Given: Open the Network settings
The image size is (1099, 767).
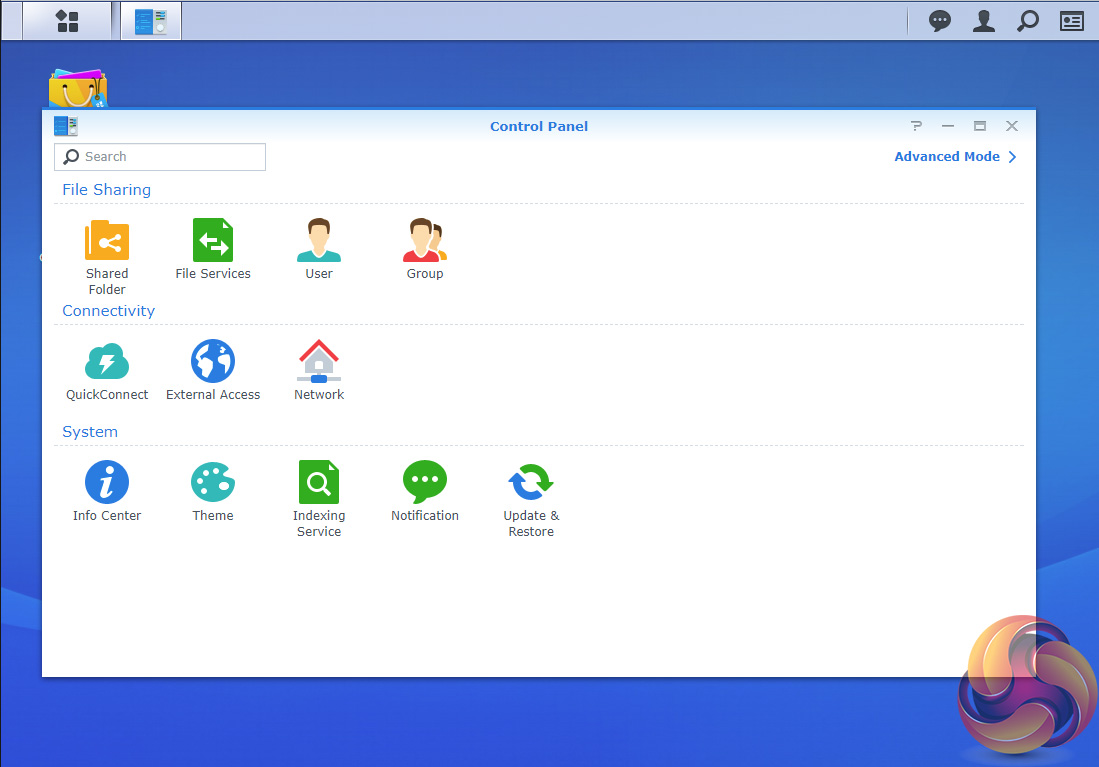Looking at the screenshot, I should (319, 370).
